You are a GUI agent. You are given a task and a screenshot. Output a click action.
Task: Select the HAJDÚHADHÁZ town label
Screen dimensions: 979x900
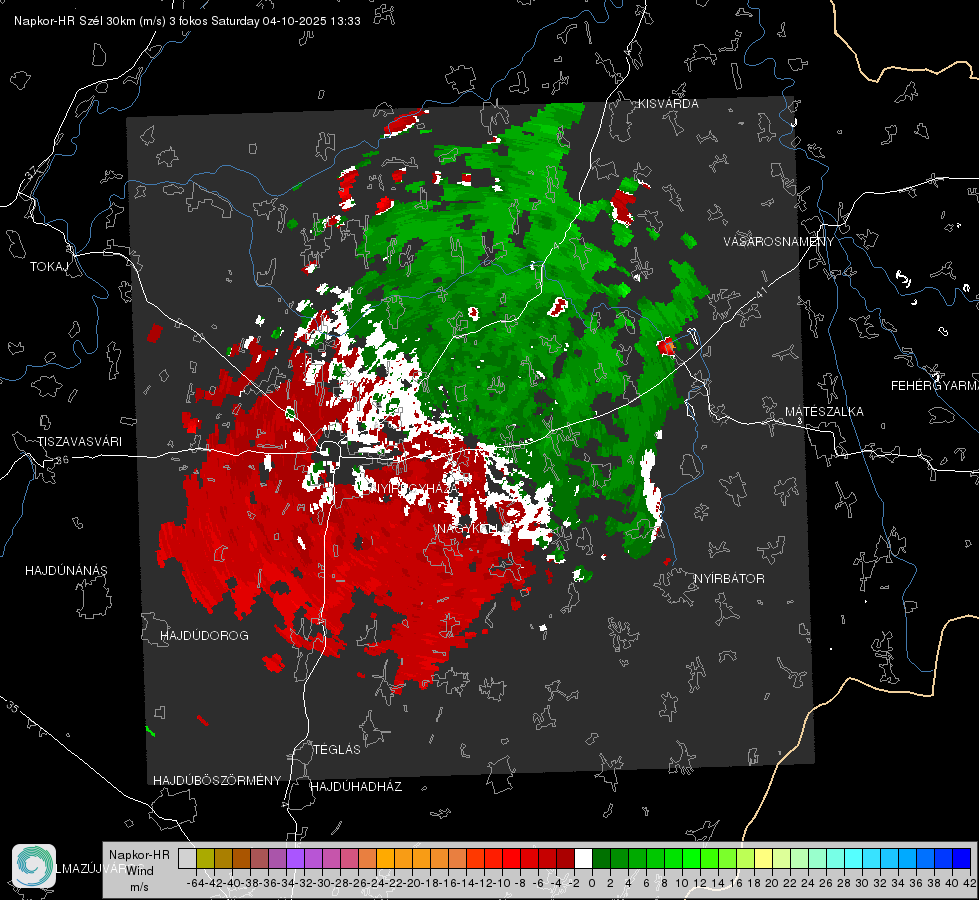[x=356, y=787]
